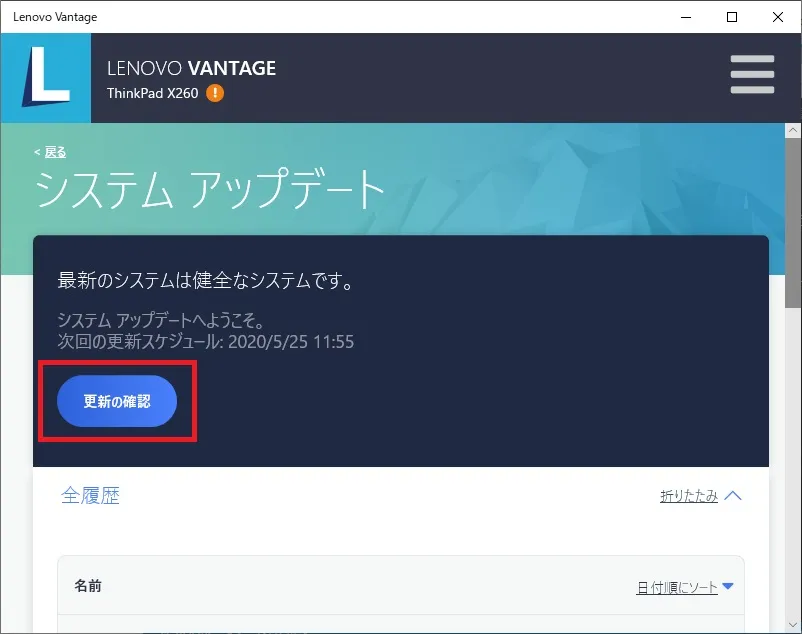The width and height of the screenshot is (802, 634).
Task: Click the システム アップデート page heading
Action: click(210, 189)
